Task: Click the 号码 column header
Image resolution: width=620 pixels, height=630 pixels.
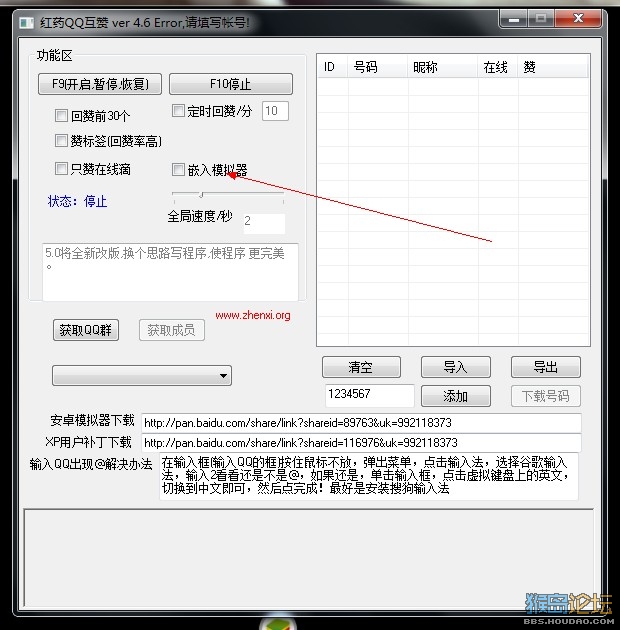Action: [x=377, y=67]
